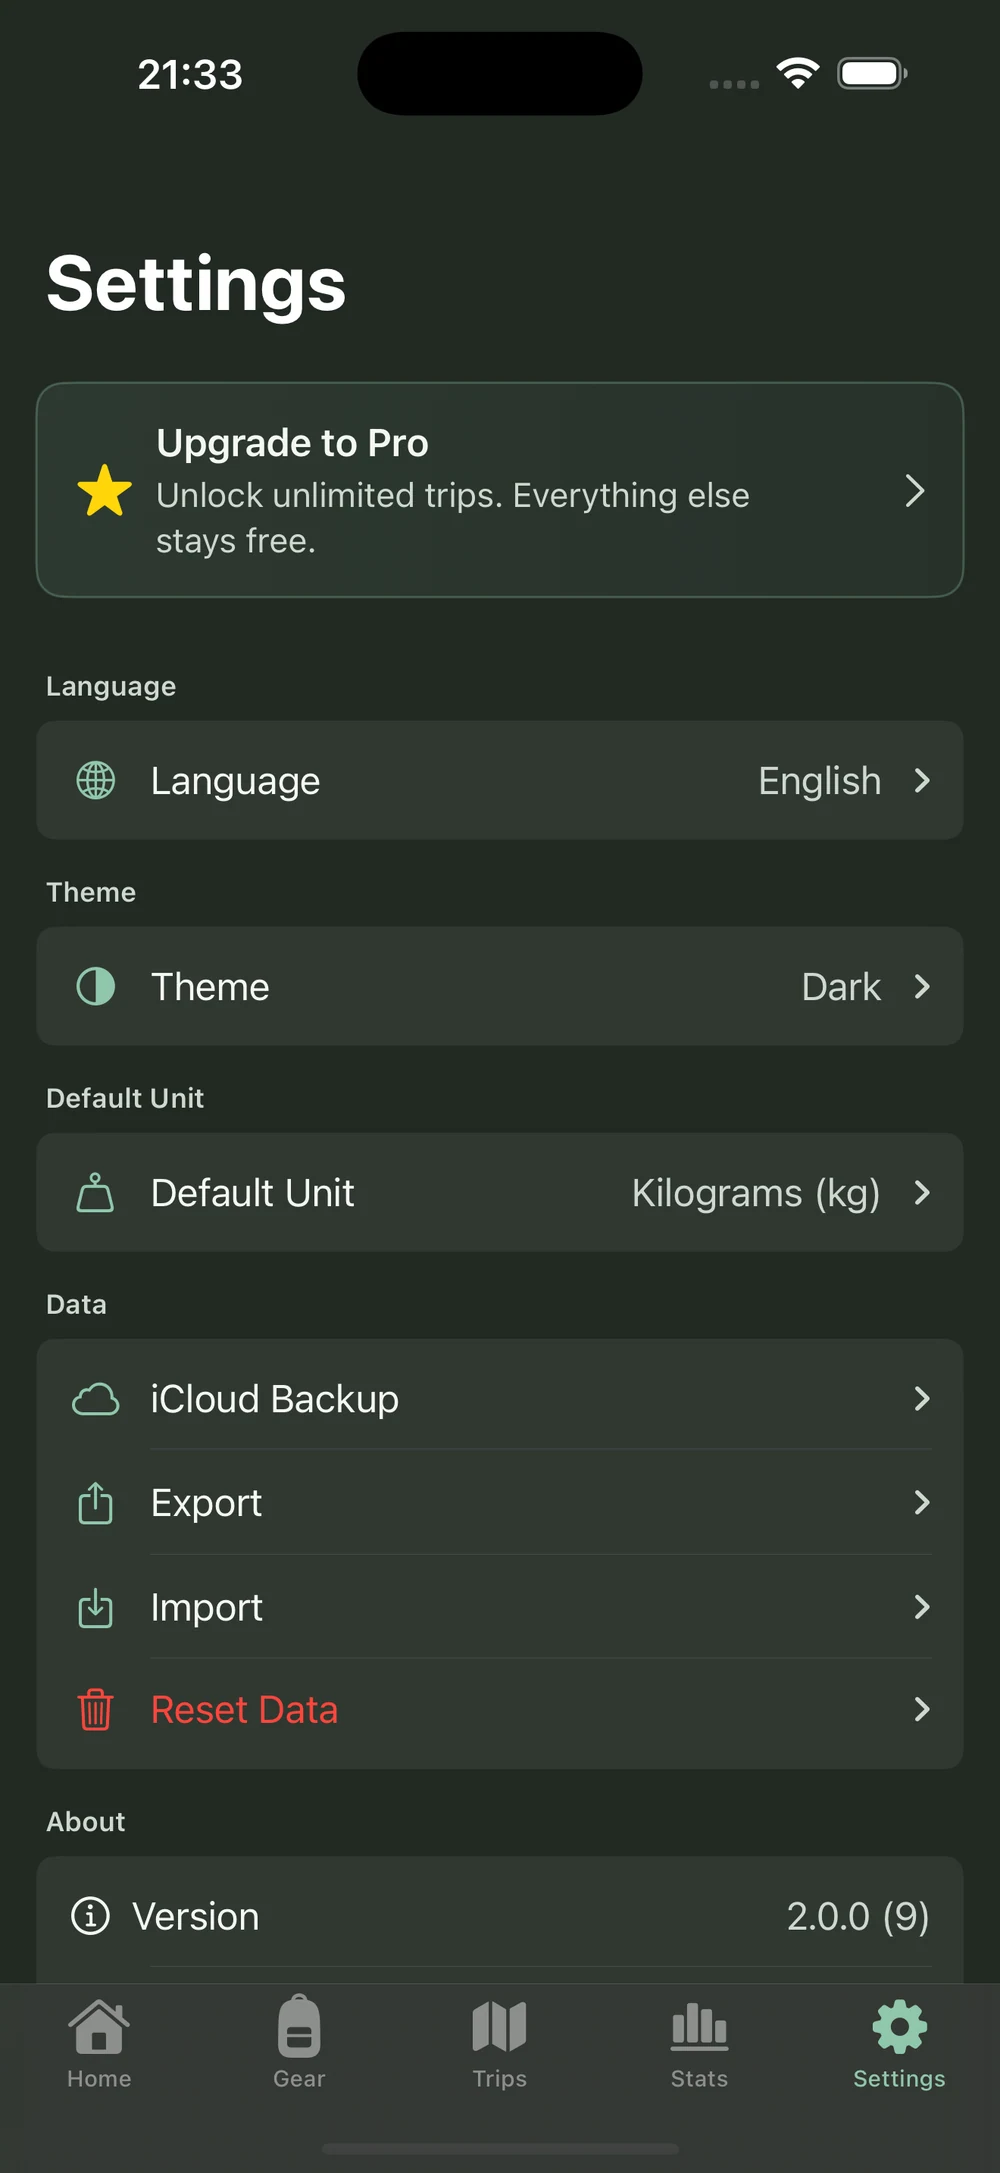Tap the yellow star Pro icon
The height and width of the screenshot is (2173, 1000).
(x=104, y=491)
